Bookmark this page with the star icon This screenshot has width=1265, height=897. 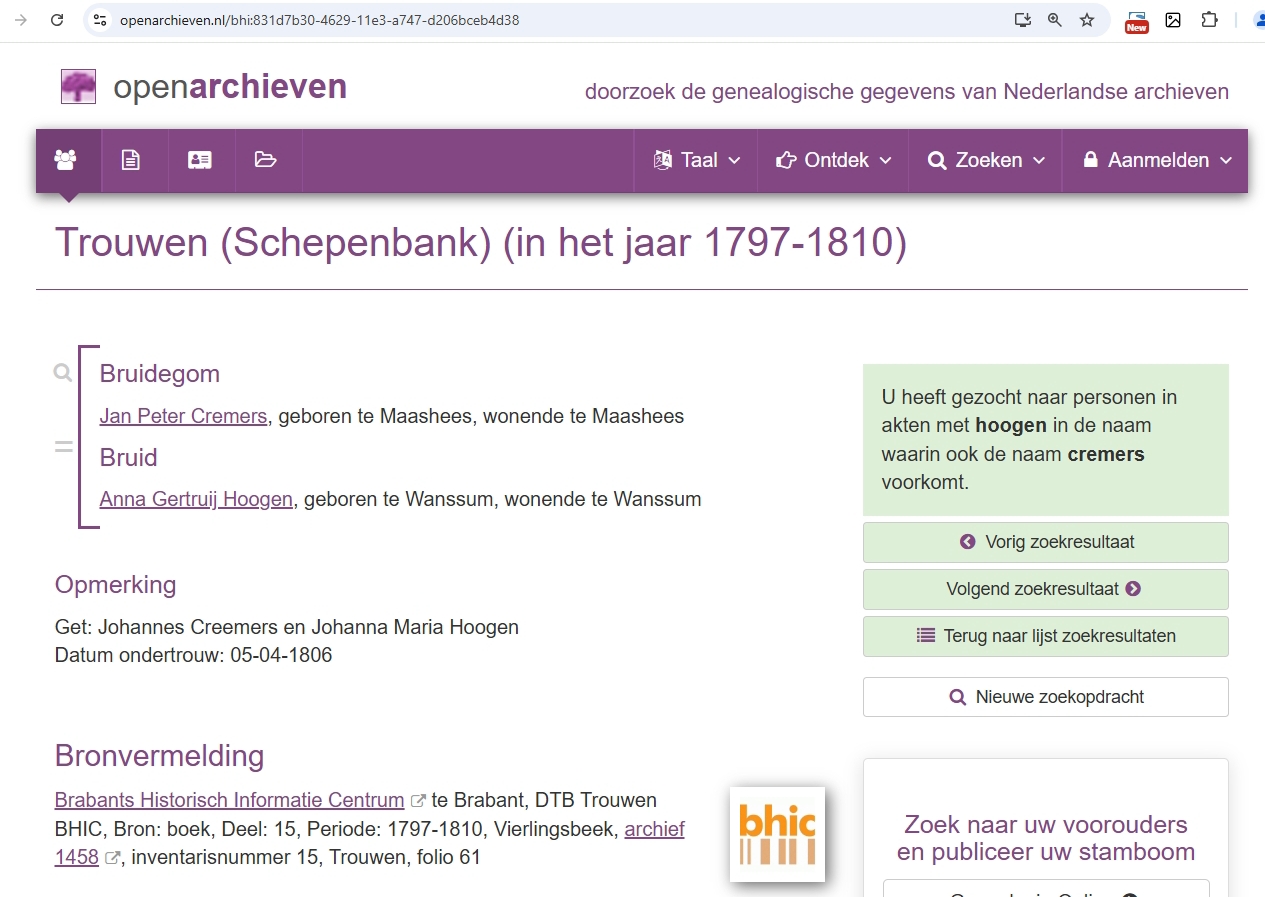tap(1087, 20)
